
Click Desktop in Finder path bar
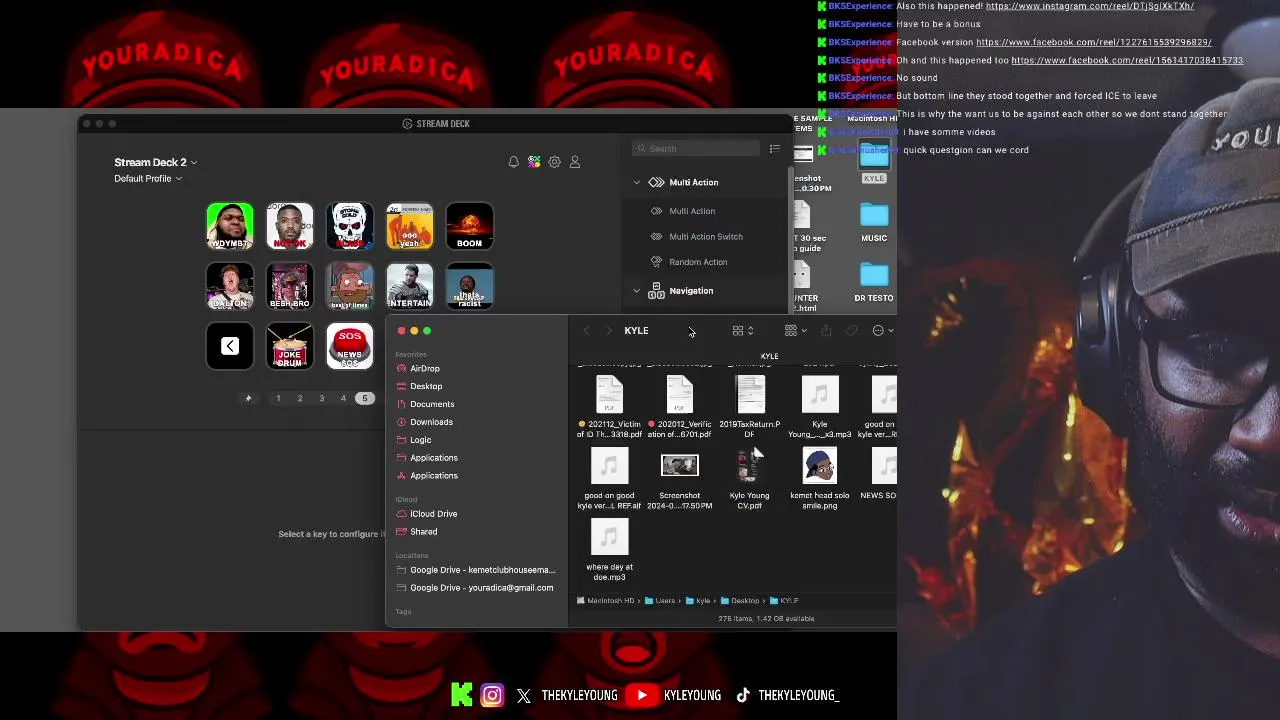[x=740, y=601]
